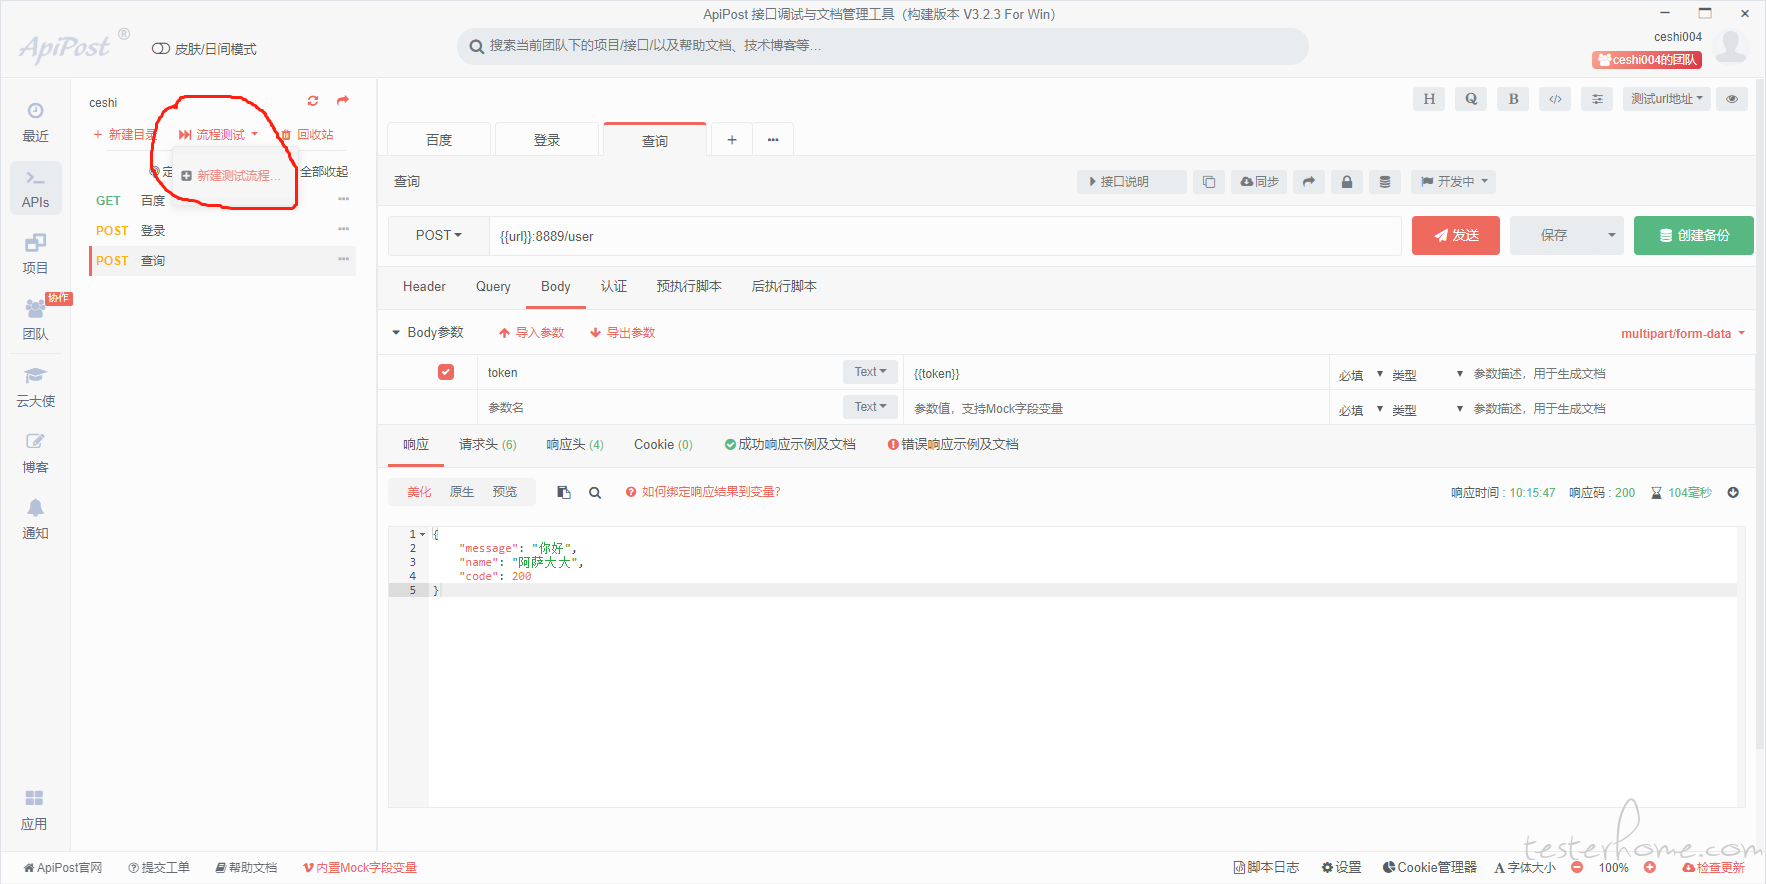Search the response with magnifier icon
1766x884 pixels.
click(x=595, y=492)
